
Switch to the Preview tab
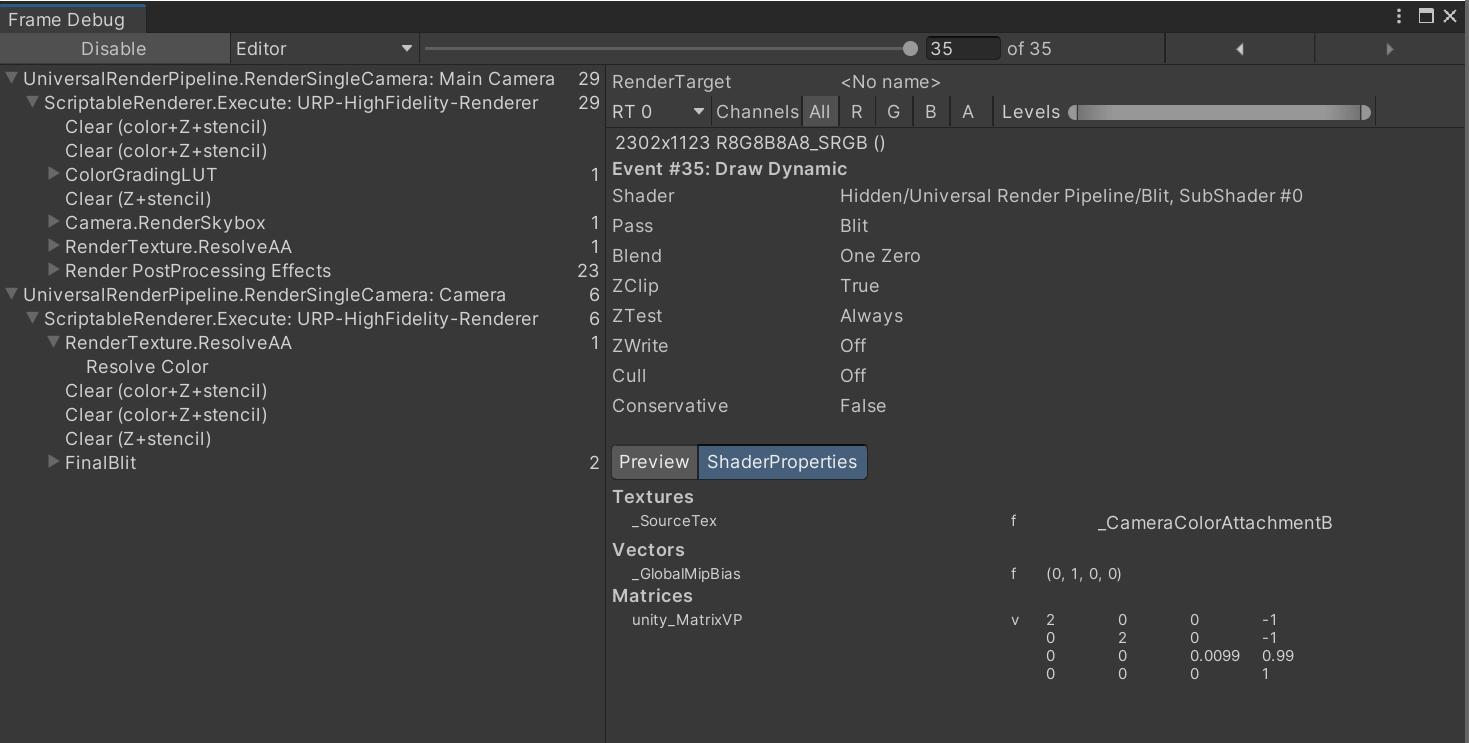[653, 462]
